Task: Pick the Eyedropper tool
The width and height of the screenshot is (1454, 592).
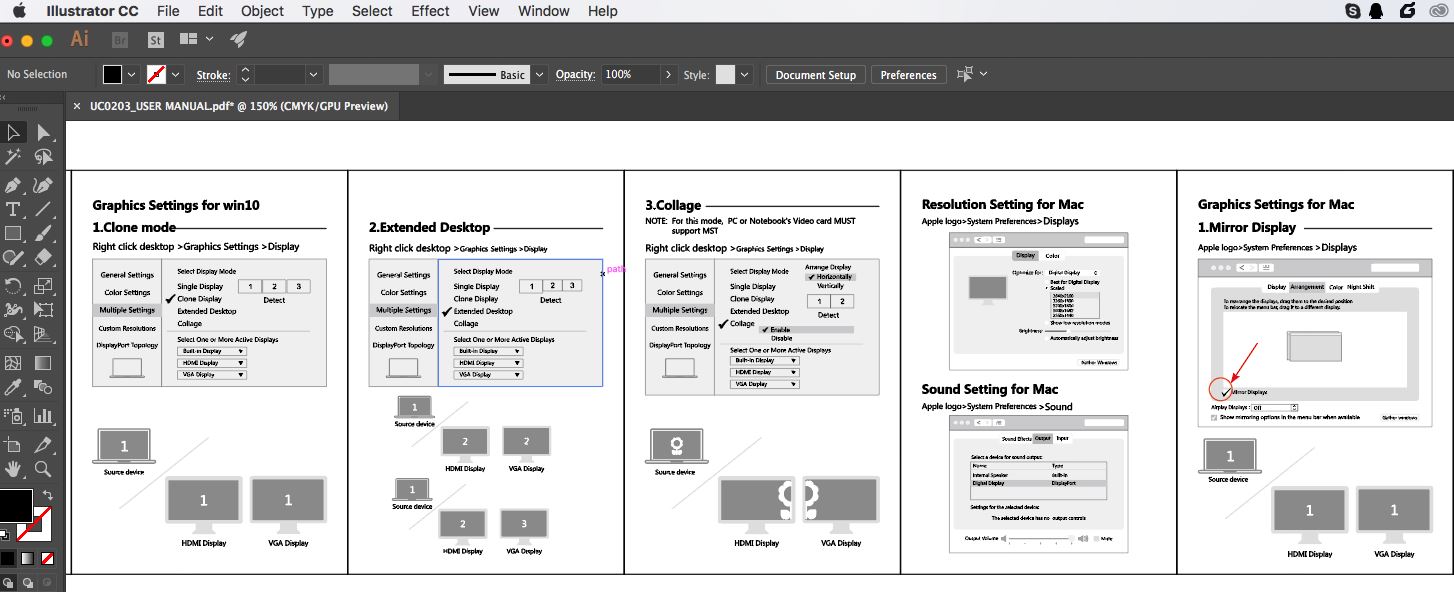Action: [x=14, y=388]
